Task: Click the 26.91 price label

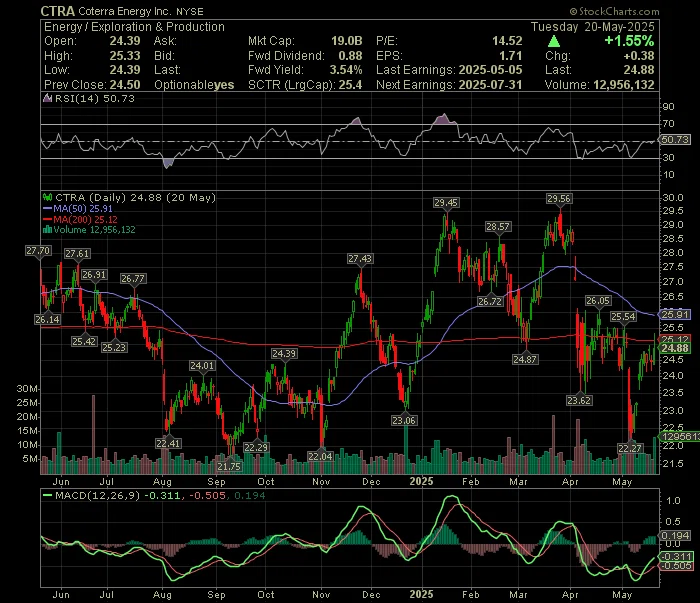Action: [94, 274]
